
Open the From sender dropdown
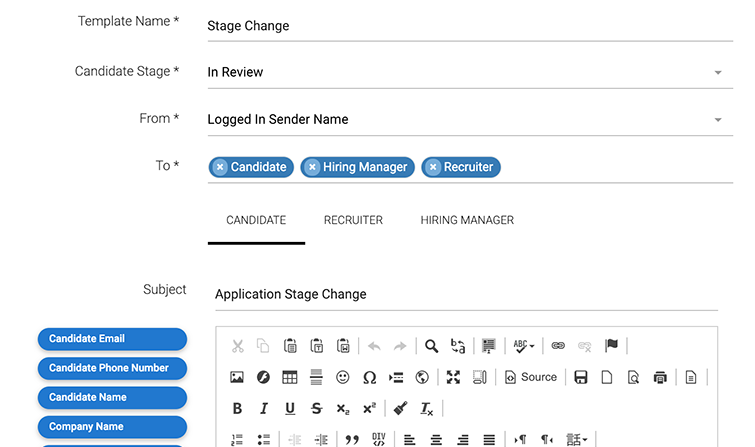tap(717, 120)
